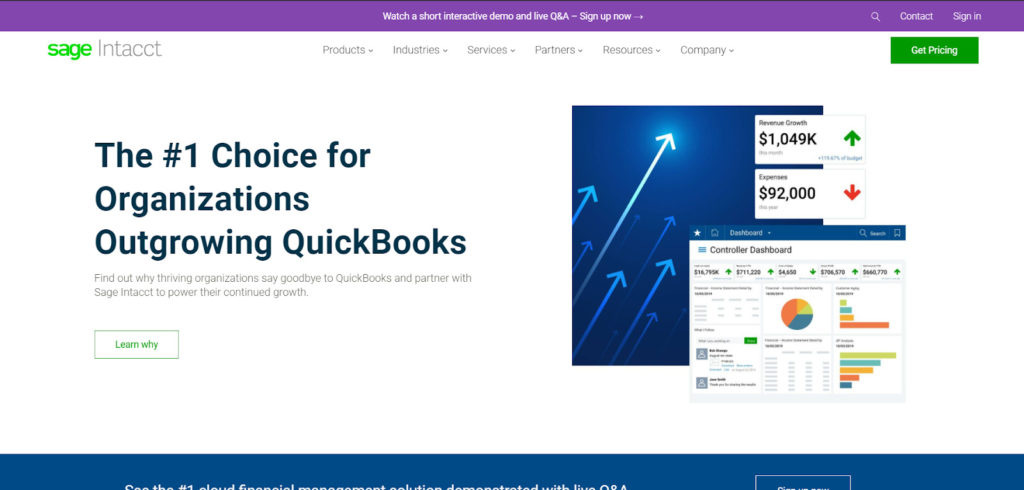The image size is (1024, 490).
Task: Expand the Industries menu
Action: coord(420,50)
